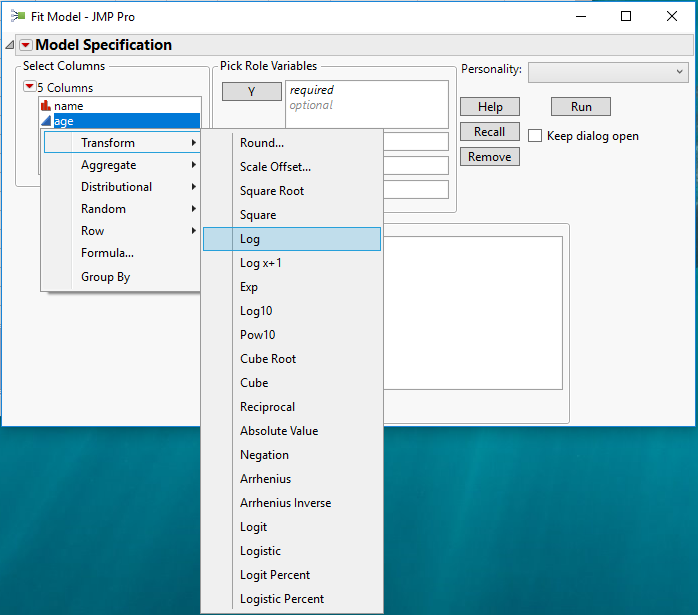Click the Random submenu arrow
Viewport: 698px width, 615px height.
[x=194, y=209]
